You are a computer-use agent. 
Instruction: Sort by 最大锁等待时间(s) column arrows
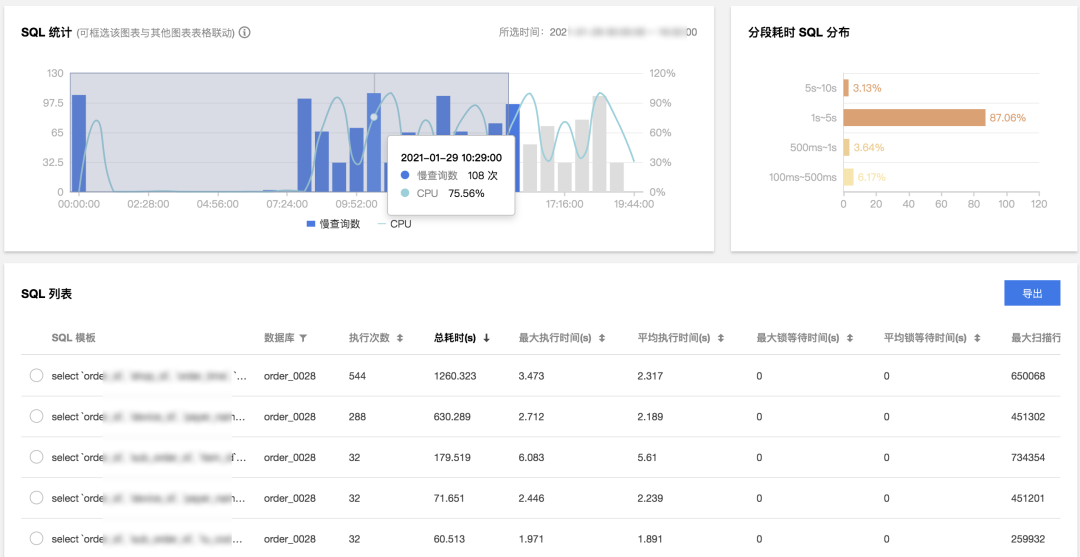click(x=849, y=338)
